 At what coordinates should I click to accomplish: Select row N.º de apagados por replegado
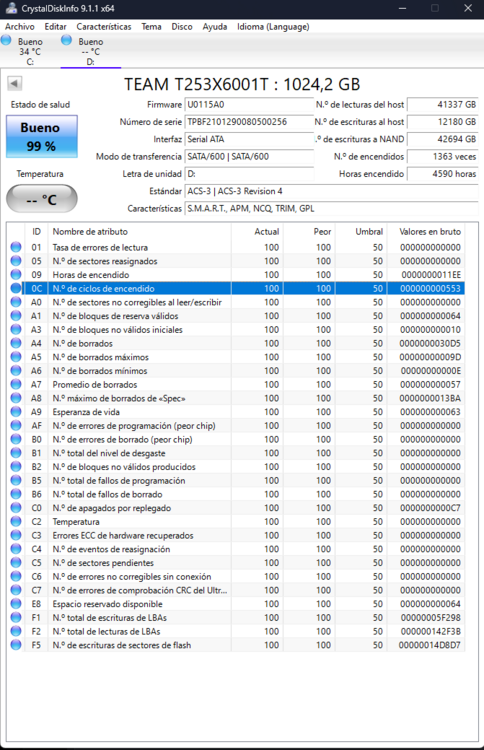[x=237, y=507]
